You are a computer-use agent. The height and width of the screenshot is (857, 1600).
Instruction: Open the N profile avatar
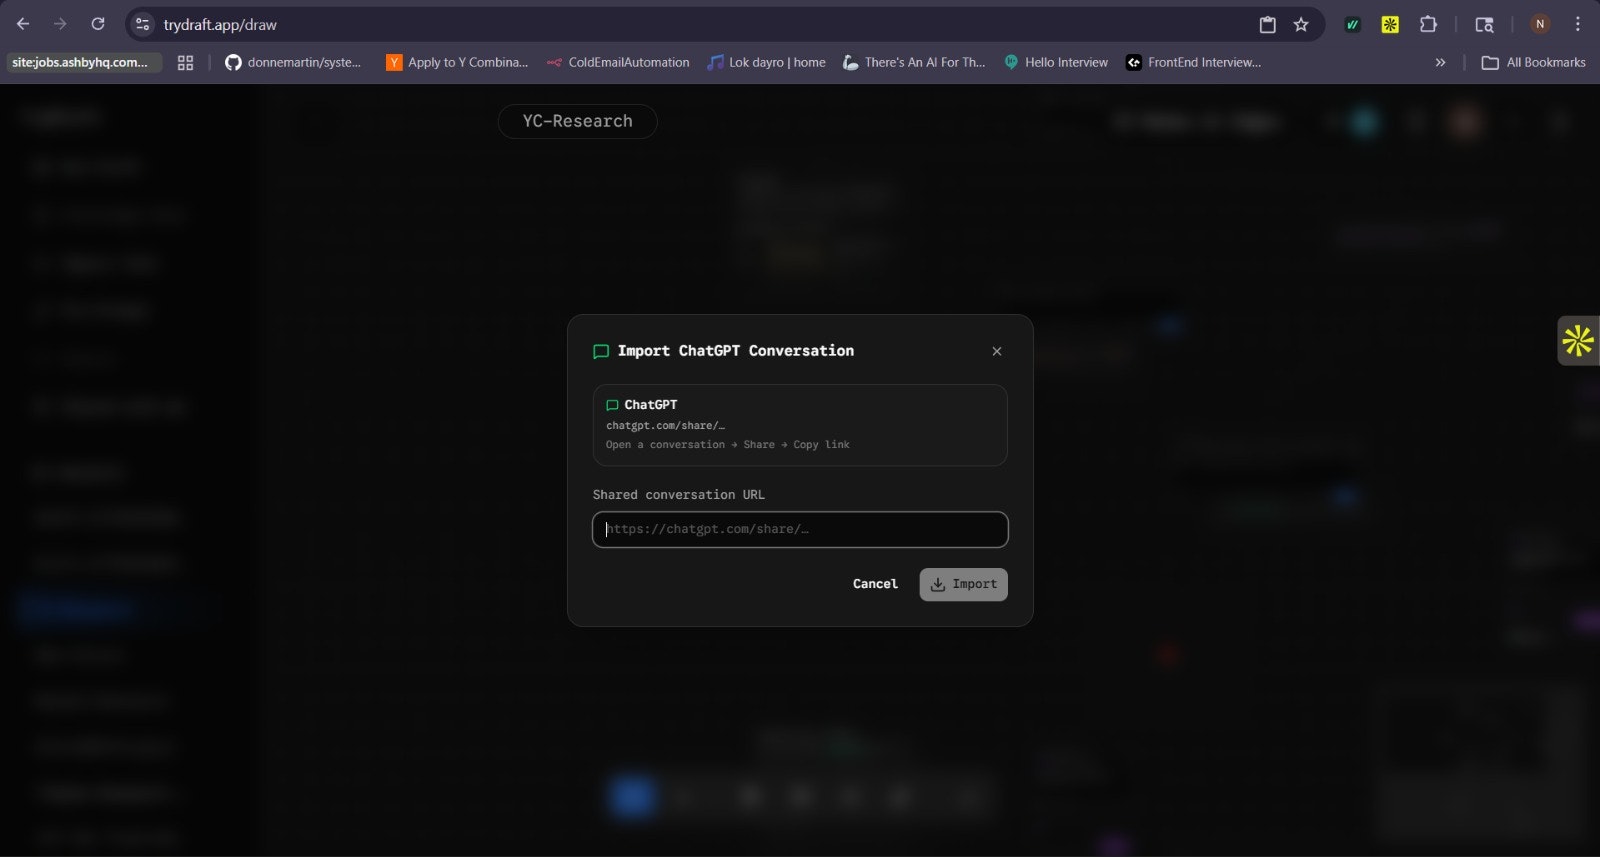click(1540, 24)
